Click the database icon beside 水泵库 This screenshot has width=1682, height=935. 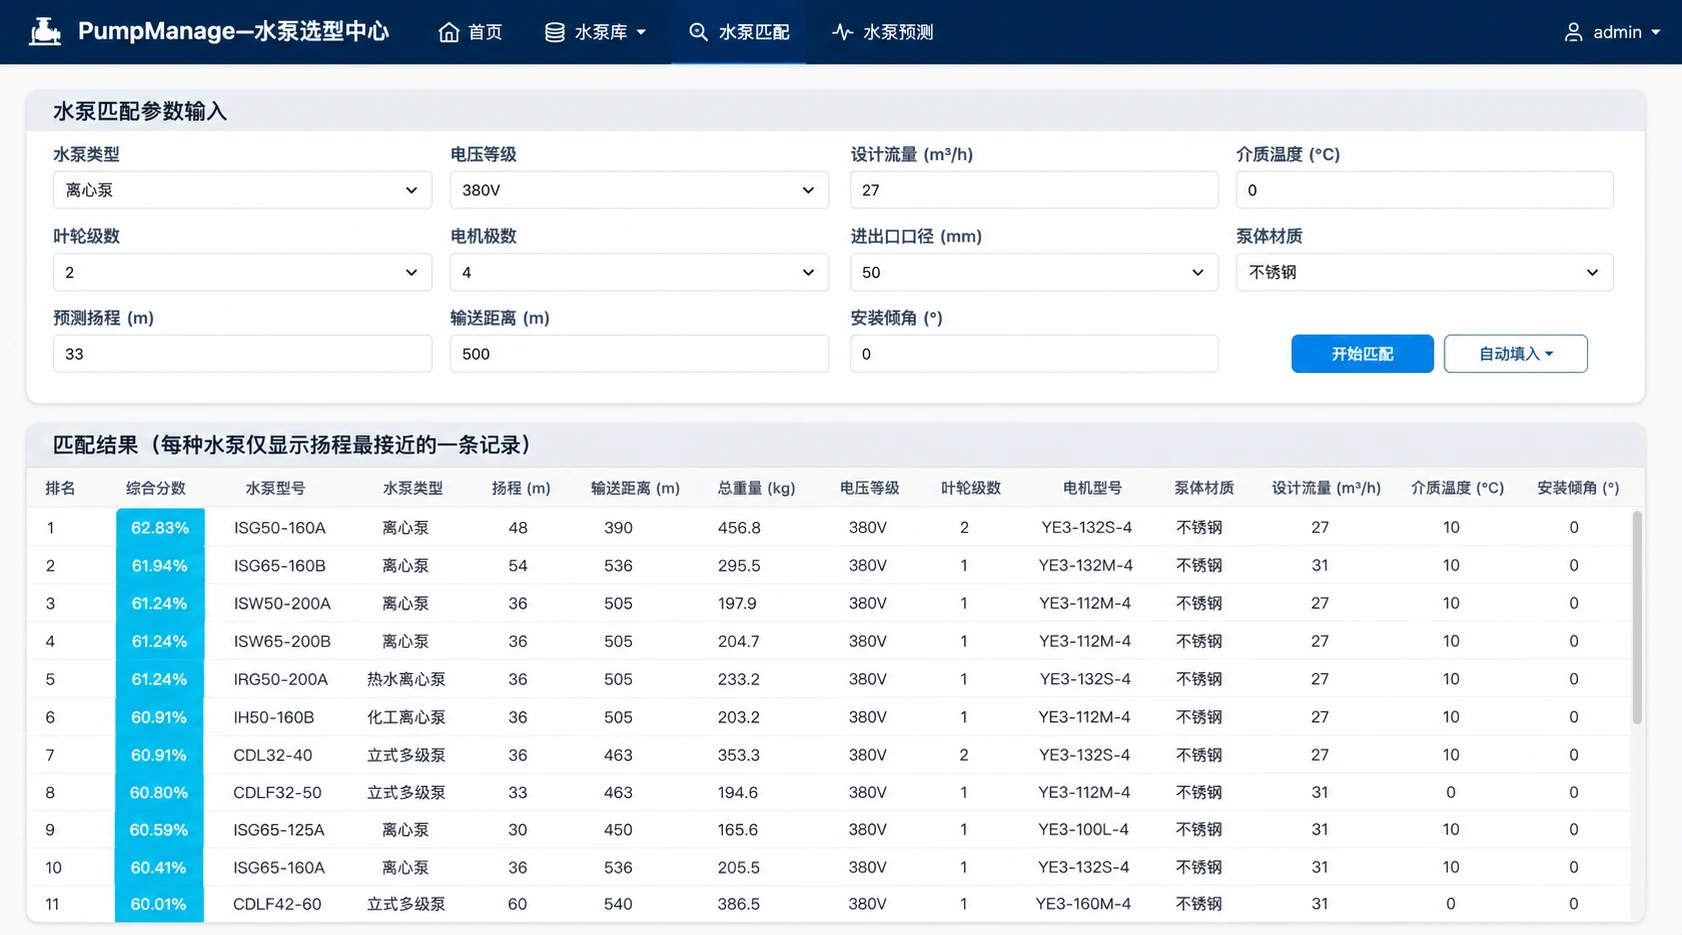(x=555, y=32)
